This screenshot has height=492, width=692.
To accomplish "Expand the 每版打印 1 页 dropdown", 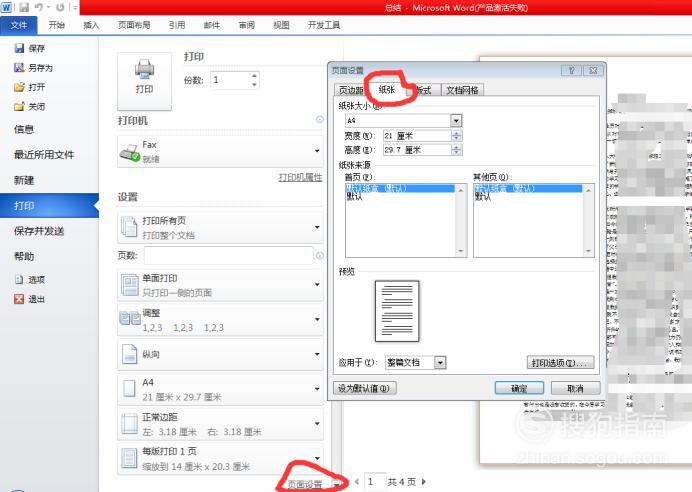I will point(317,458).
